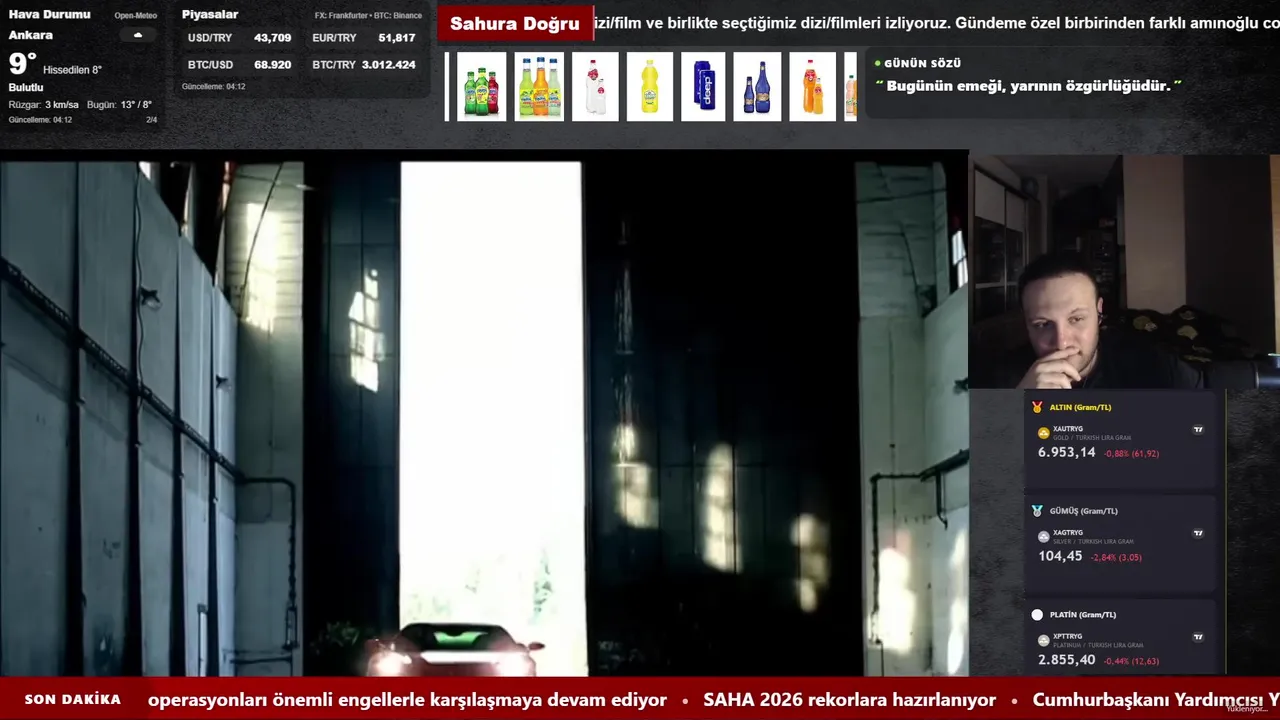Click the silver medal icon next to GÜMÜŞ
This screenshot has width=1280, height=720.
[x=1037, y=511]
